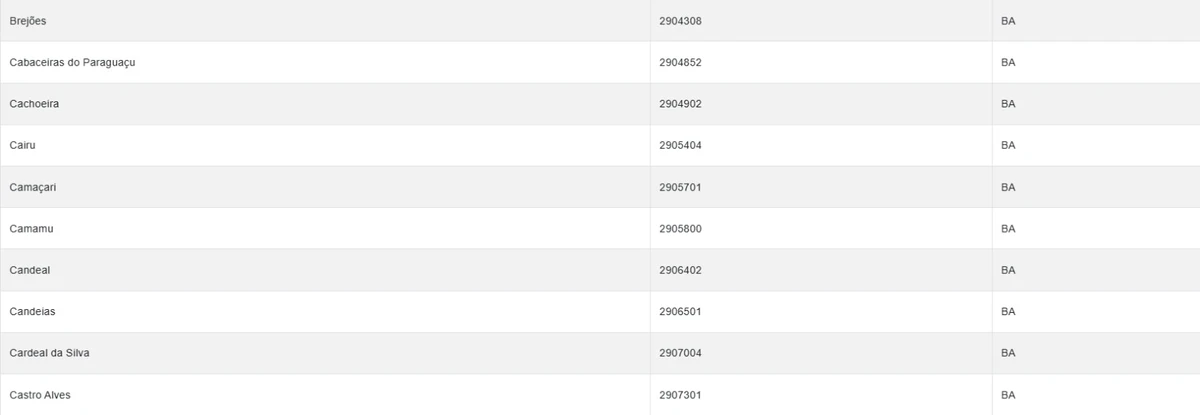
Task: Click code 2905701 for Camaçari
Action: pyautogui.click(x=680, y=187)
